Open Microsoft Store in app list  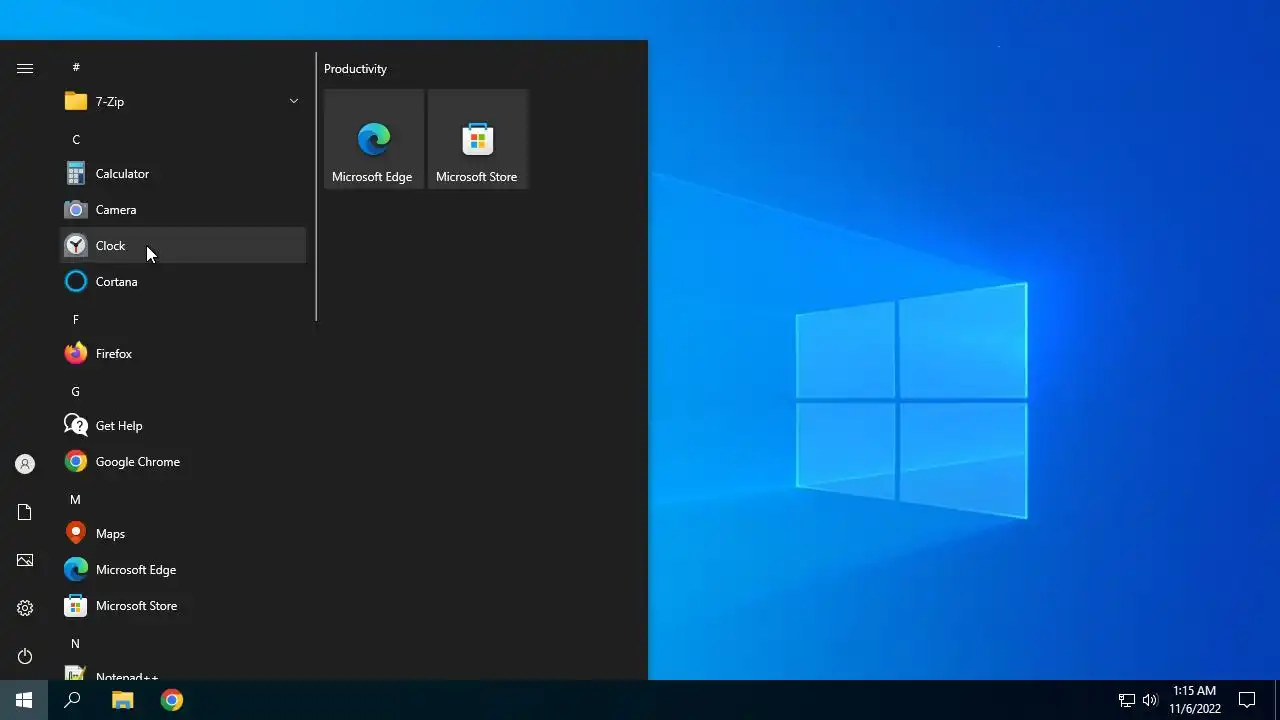183,606
